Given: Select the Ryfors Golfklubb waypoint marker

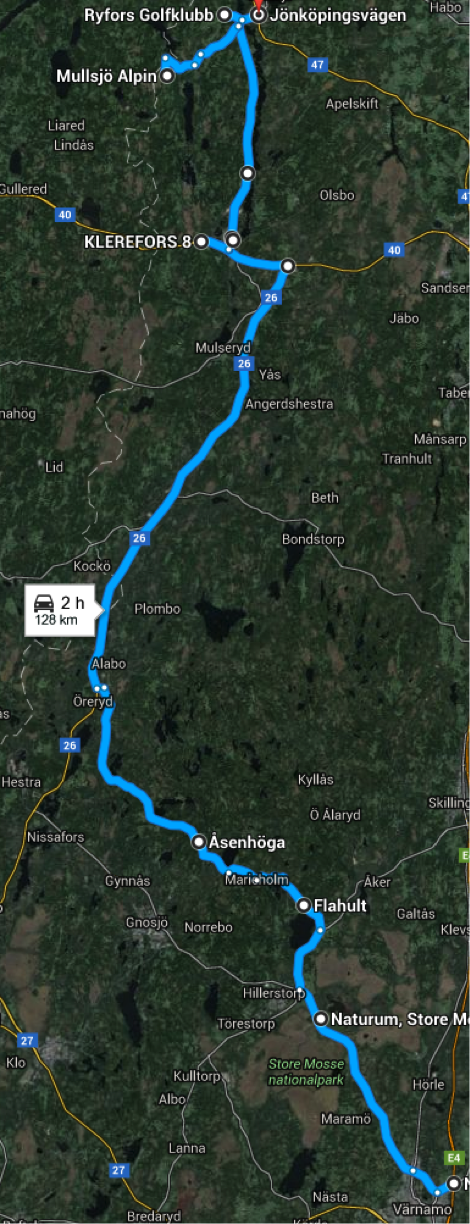Looking at the screenshot, I should click(x=224, y=15).
